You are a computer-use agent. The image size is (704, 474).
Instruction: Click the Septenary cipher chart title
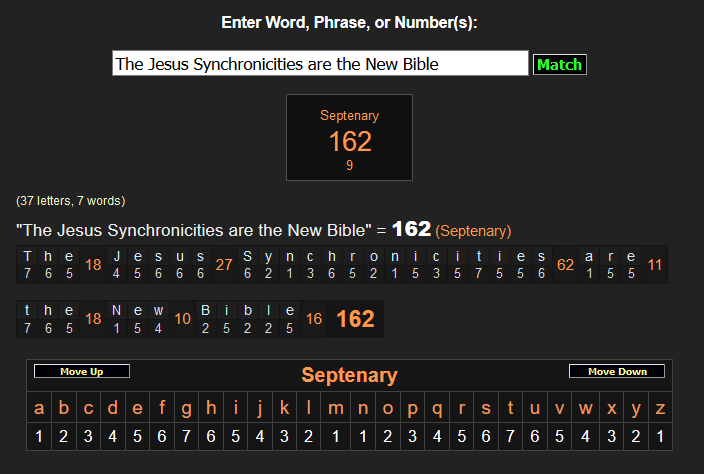point(349,376)
